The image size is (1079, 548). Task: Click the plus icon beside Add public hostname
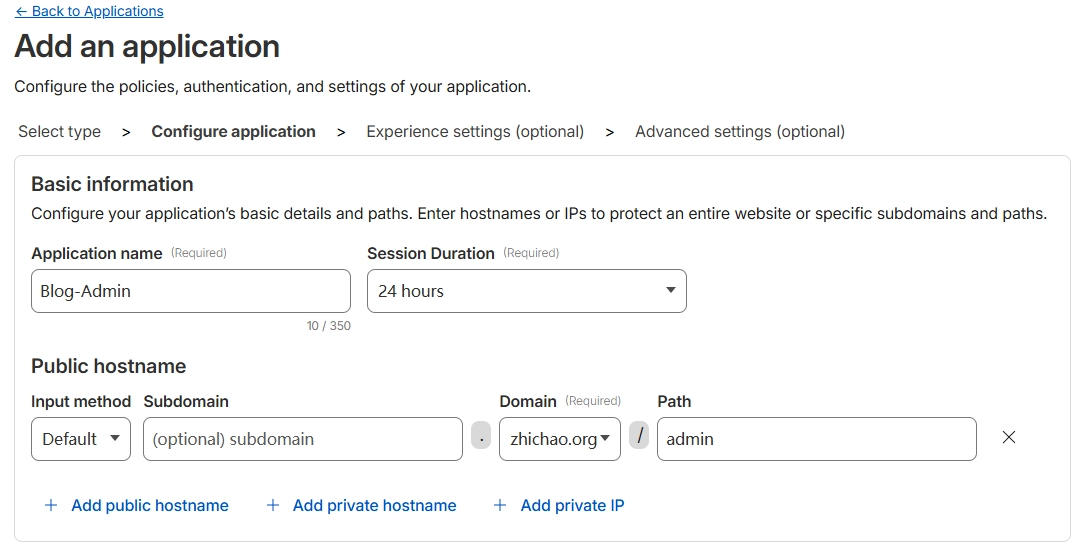coord(51,506)
